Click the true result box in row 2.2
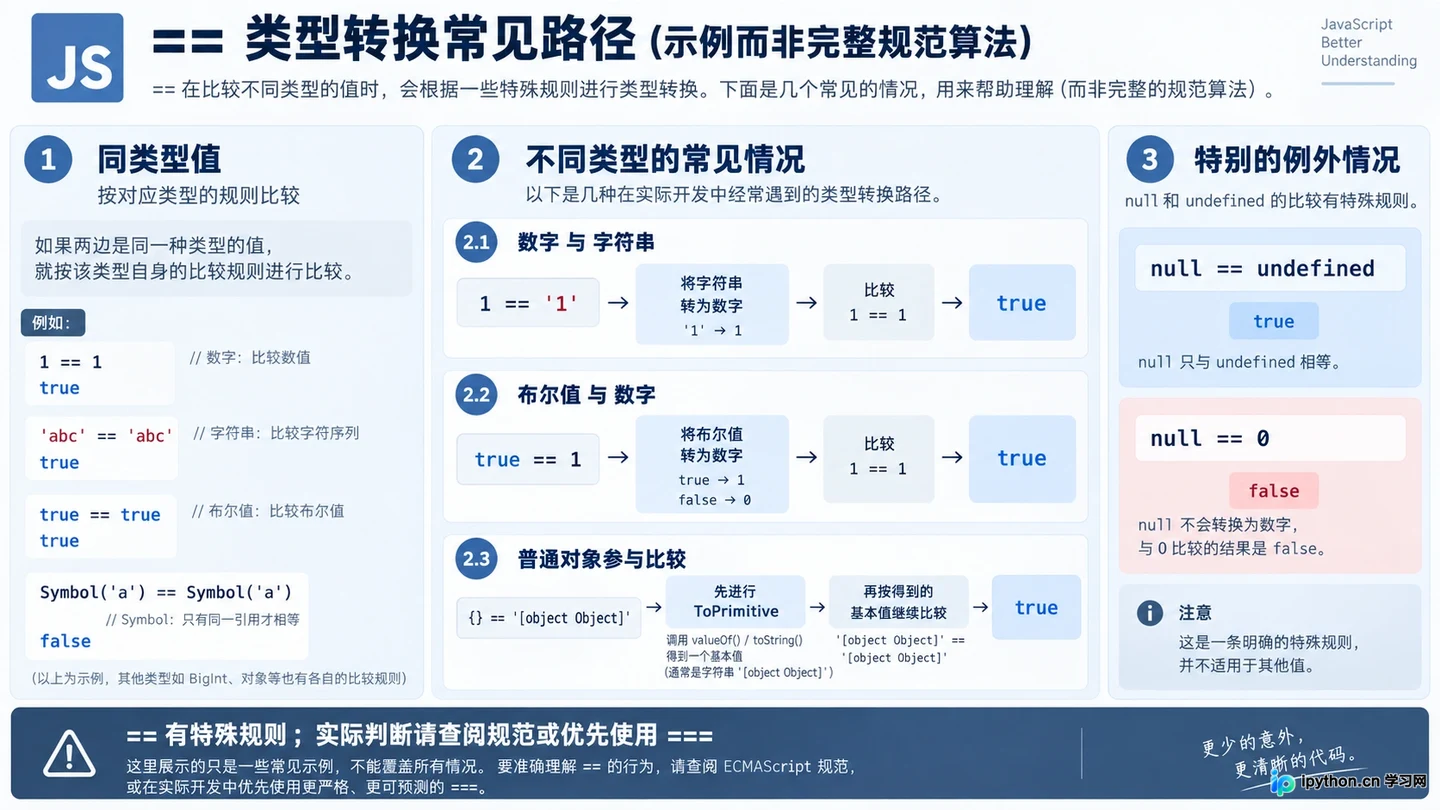This screenshot has height=810, width=1440. click(1021, 458)
